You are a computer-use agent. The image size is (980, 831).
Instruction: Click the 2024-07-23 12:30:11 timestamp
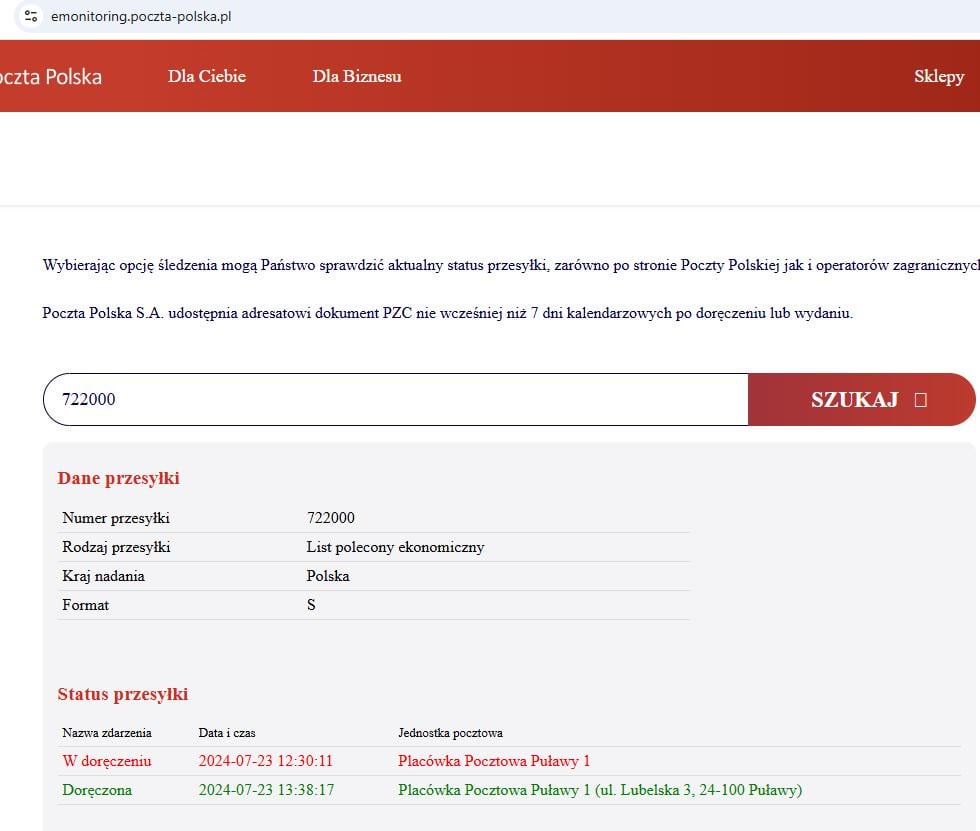[x=266, y=761]
